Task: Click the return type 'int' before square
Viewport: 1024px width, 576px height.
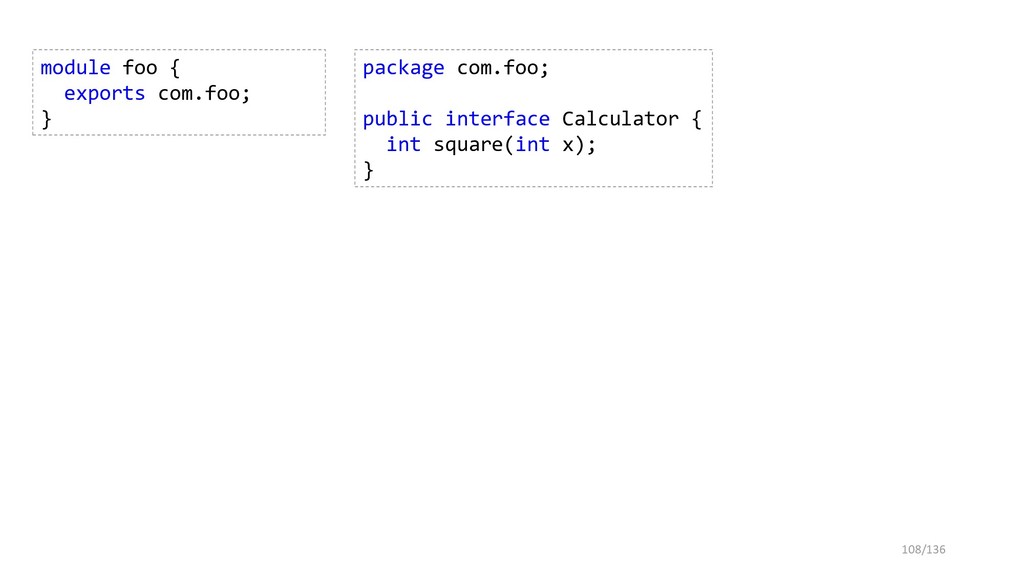Action: pyautogui.click(x=404, y=144)
